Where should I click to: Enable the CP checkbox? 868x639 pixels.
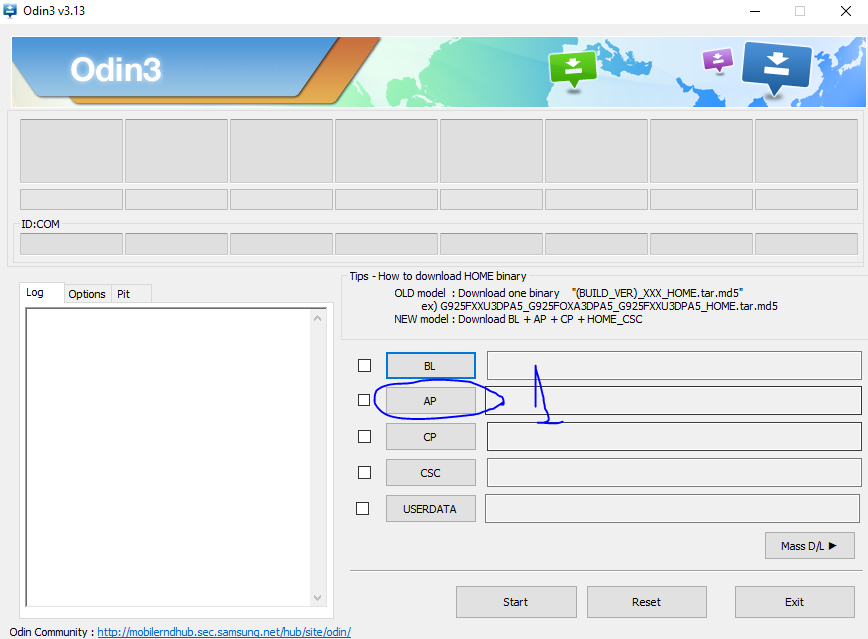364,436
